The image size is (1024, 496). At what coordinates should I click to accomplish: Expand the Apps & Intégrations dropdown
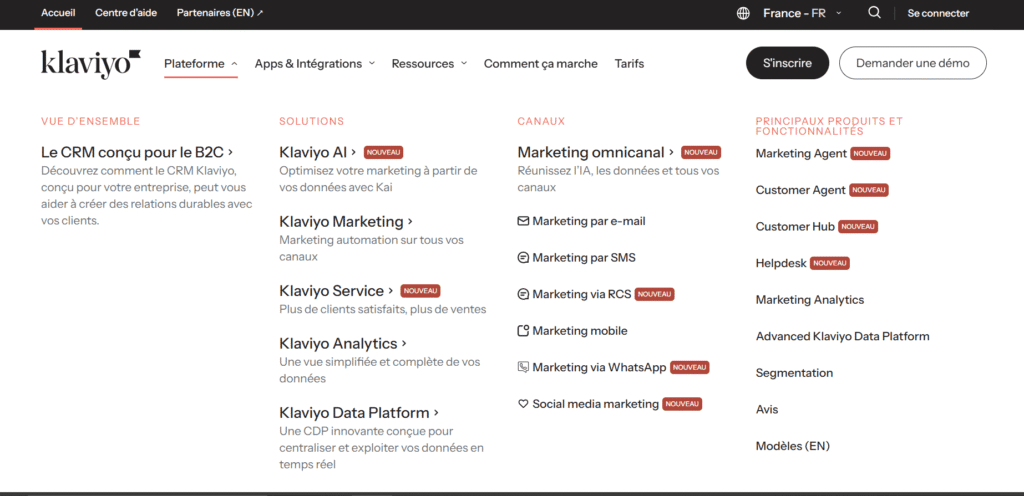tap(314, 64)
